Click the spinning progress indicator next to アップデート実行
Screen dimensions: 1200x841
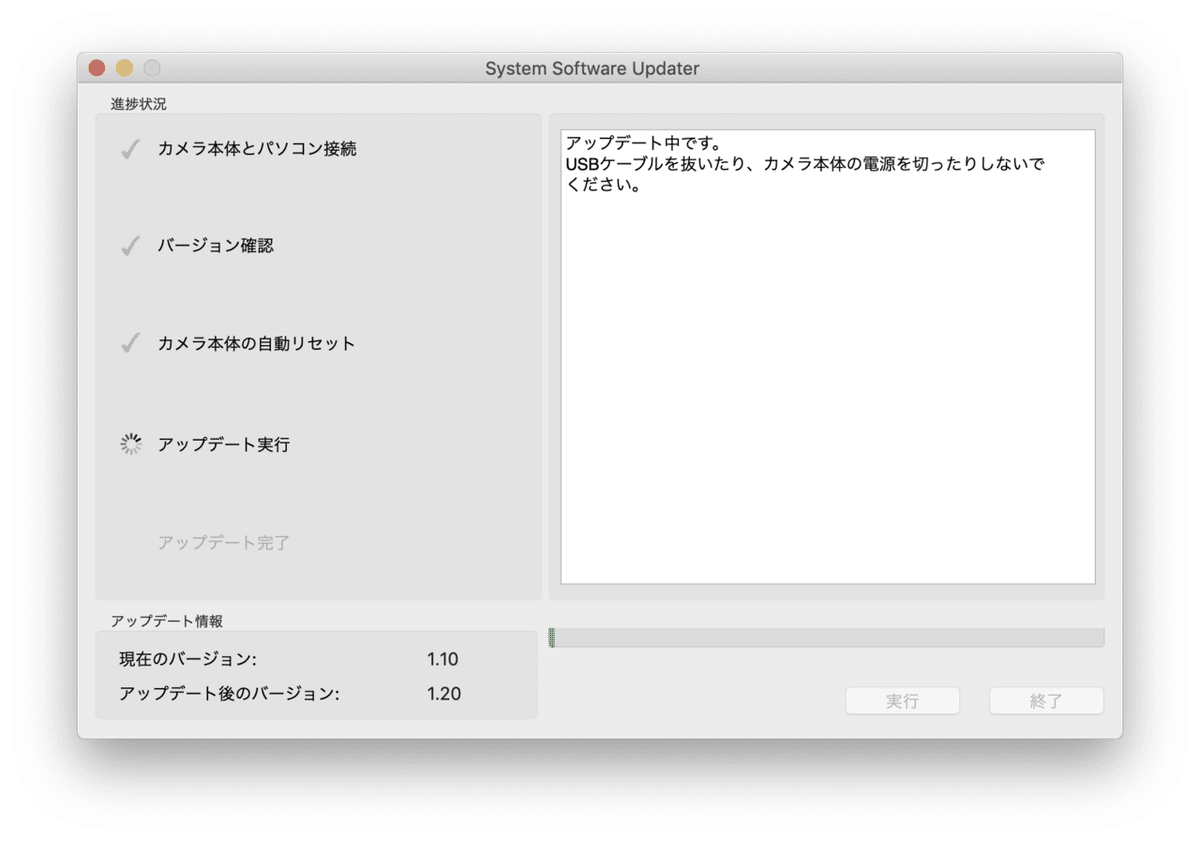click(130, 444)
